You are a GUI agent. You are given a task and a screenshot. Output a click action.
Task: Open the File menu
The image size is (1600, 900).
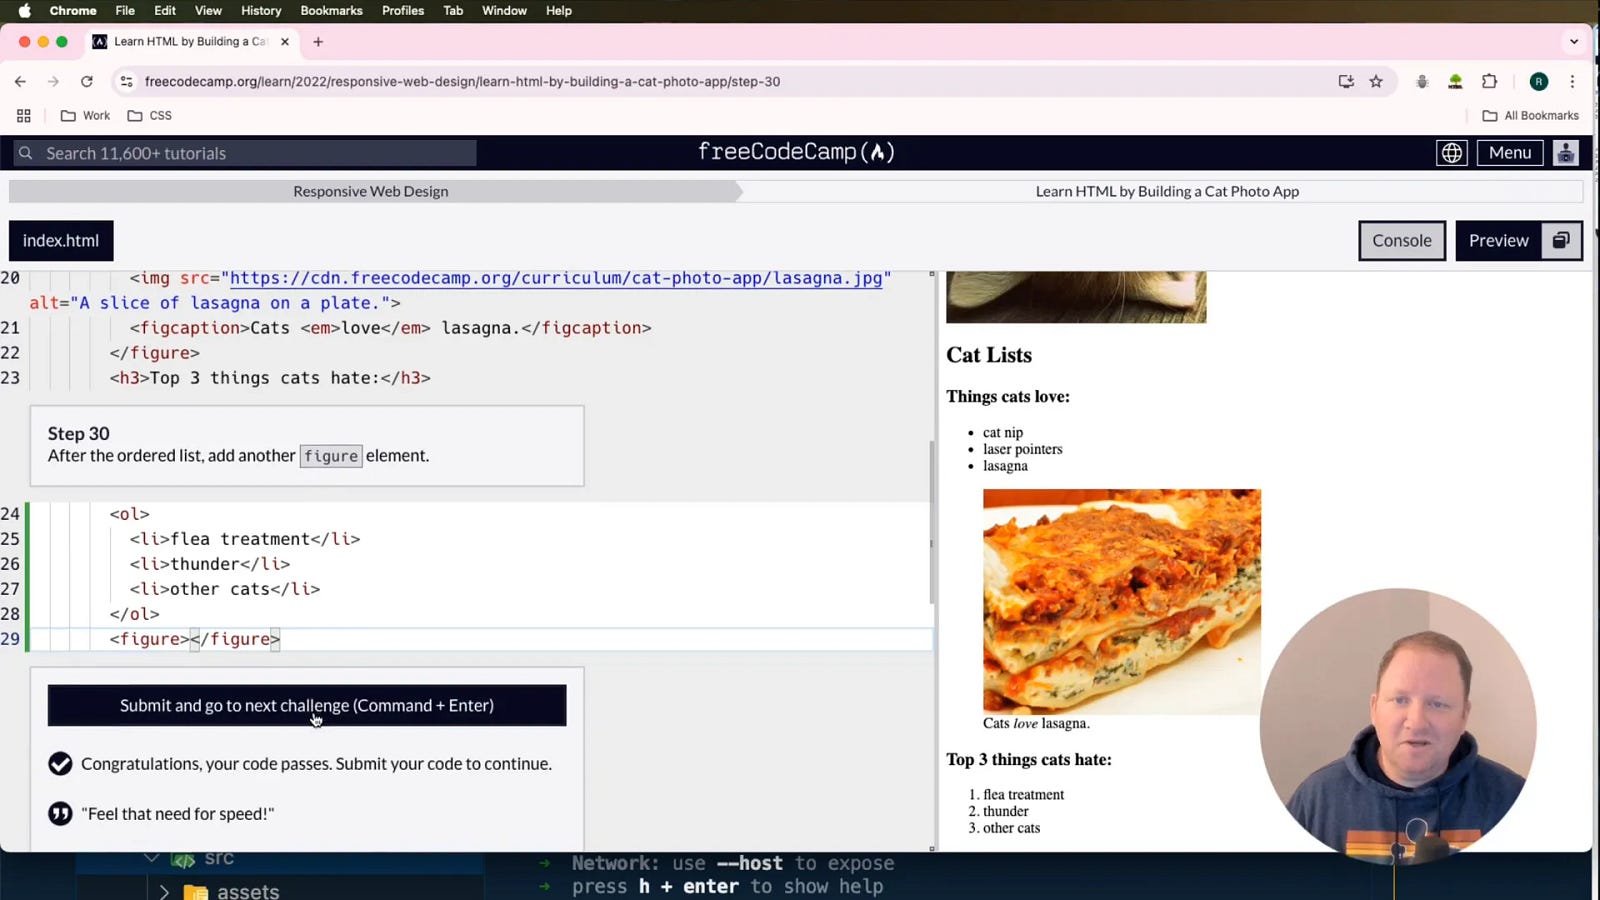click(x=125, y=11)
